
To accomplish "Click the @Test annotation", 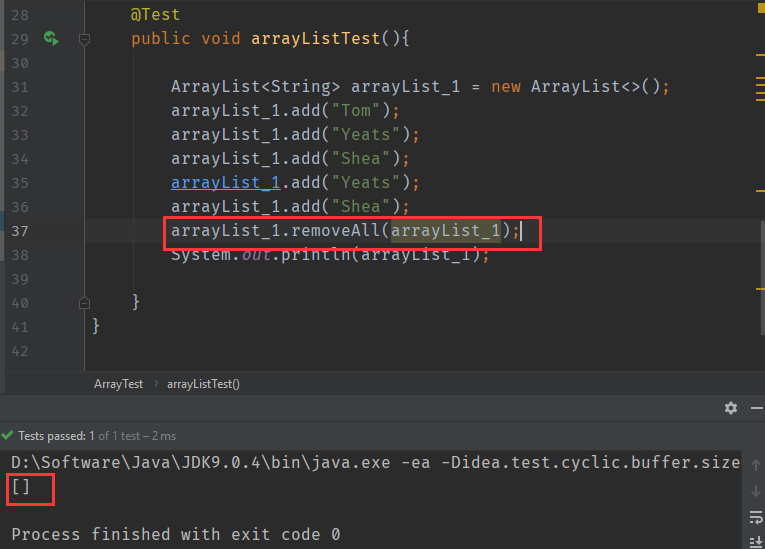I will [x=155, y=15].
